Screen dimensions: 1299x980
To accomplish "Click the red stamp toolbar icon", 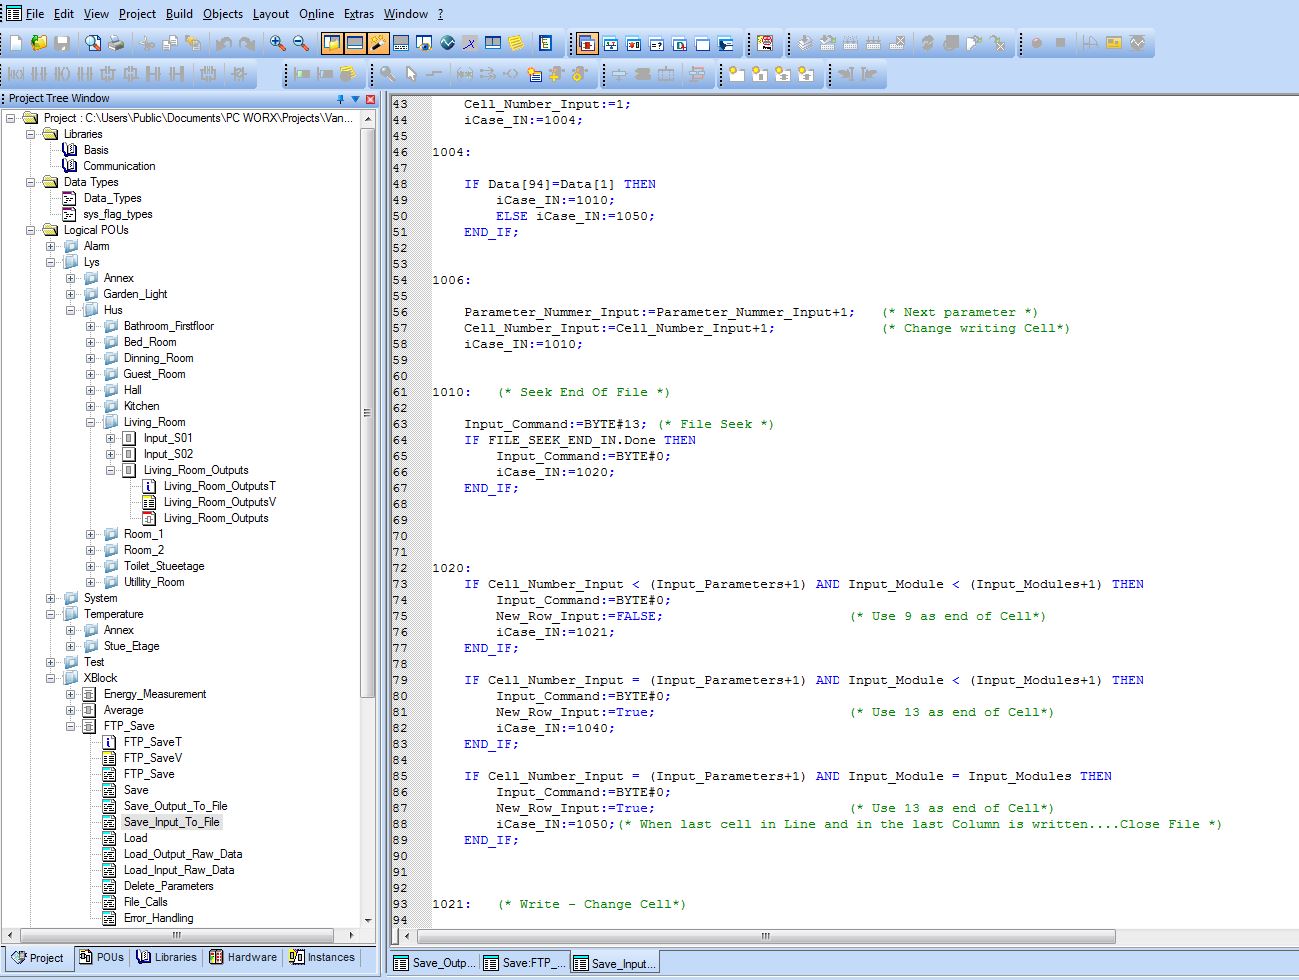I will tap(765, 43).
